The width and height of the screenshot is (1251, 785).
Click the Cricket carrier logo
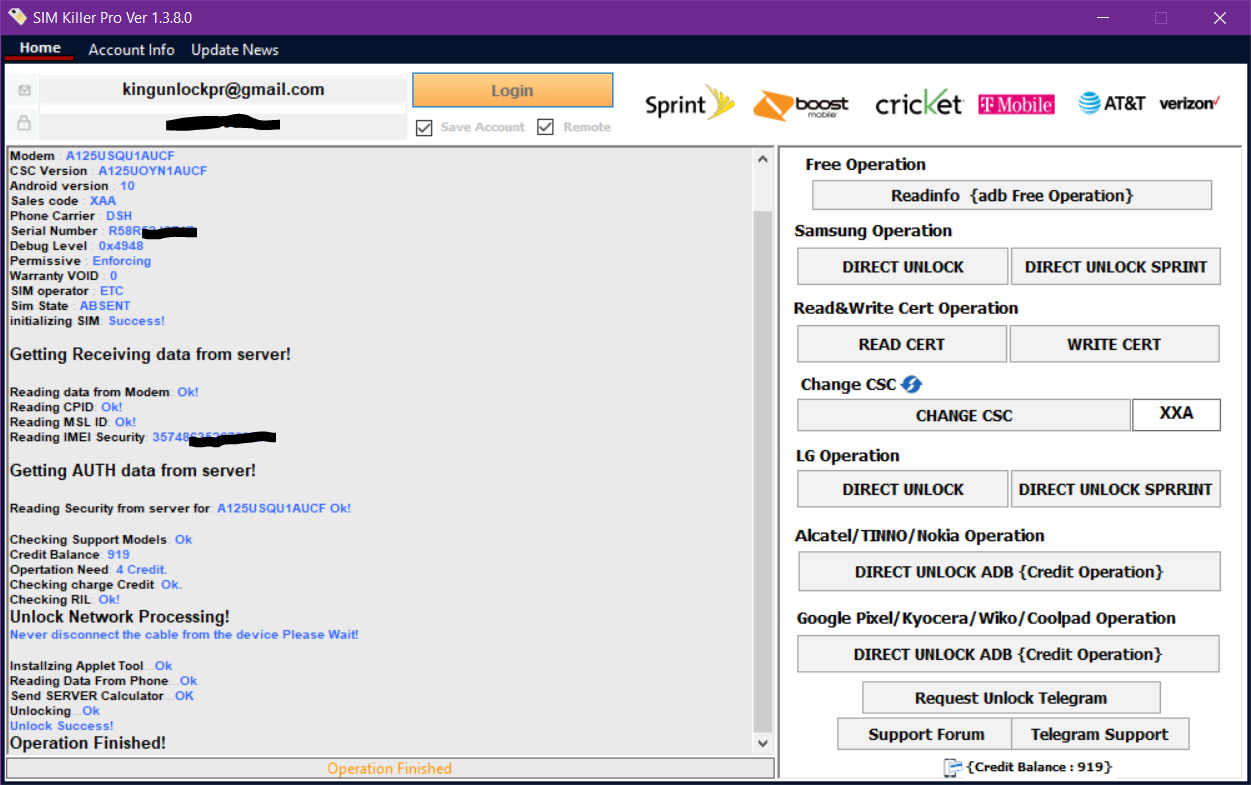tap(919, 102)
